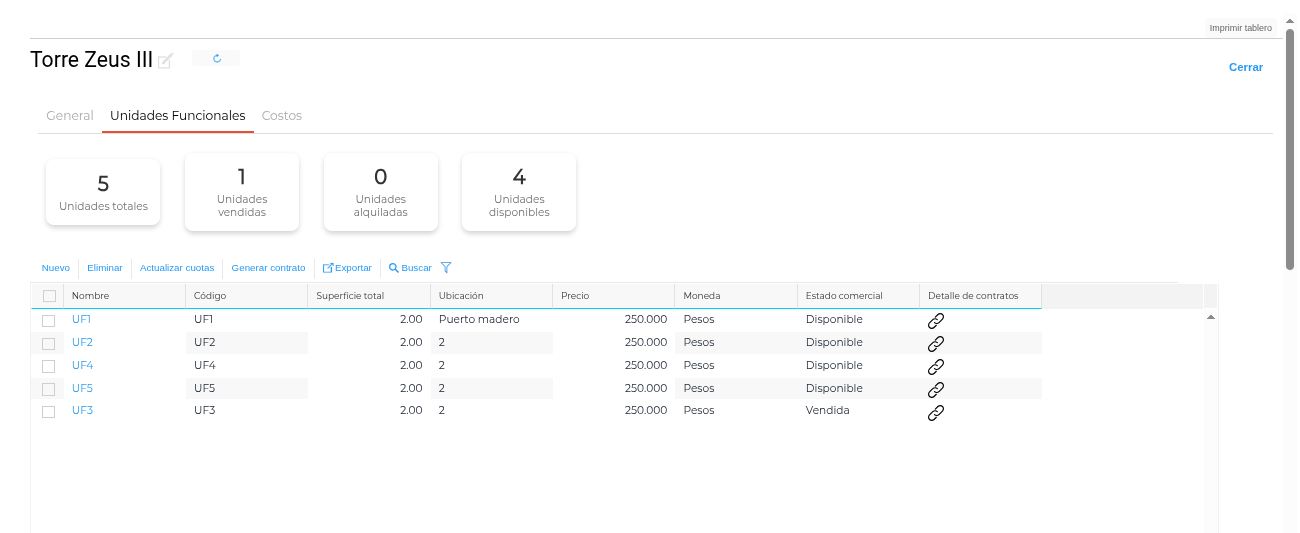1300x533 pixels.
Task: Open contract detail link icon for UF2
Action: coord(936,344)
